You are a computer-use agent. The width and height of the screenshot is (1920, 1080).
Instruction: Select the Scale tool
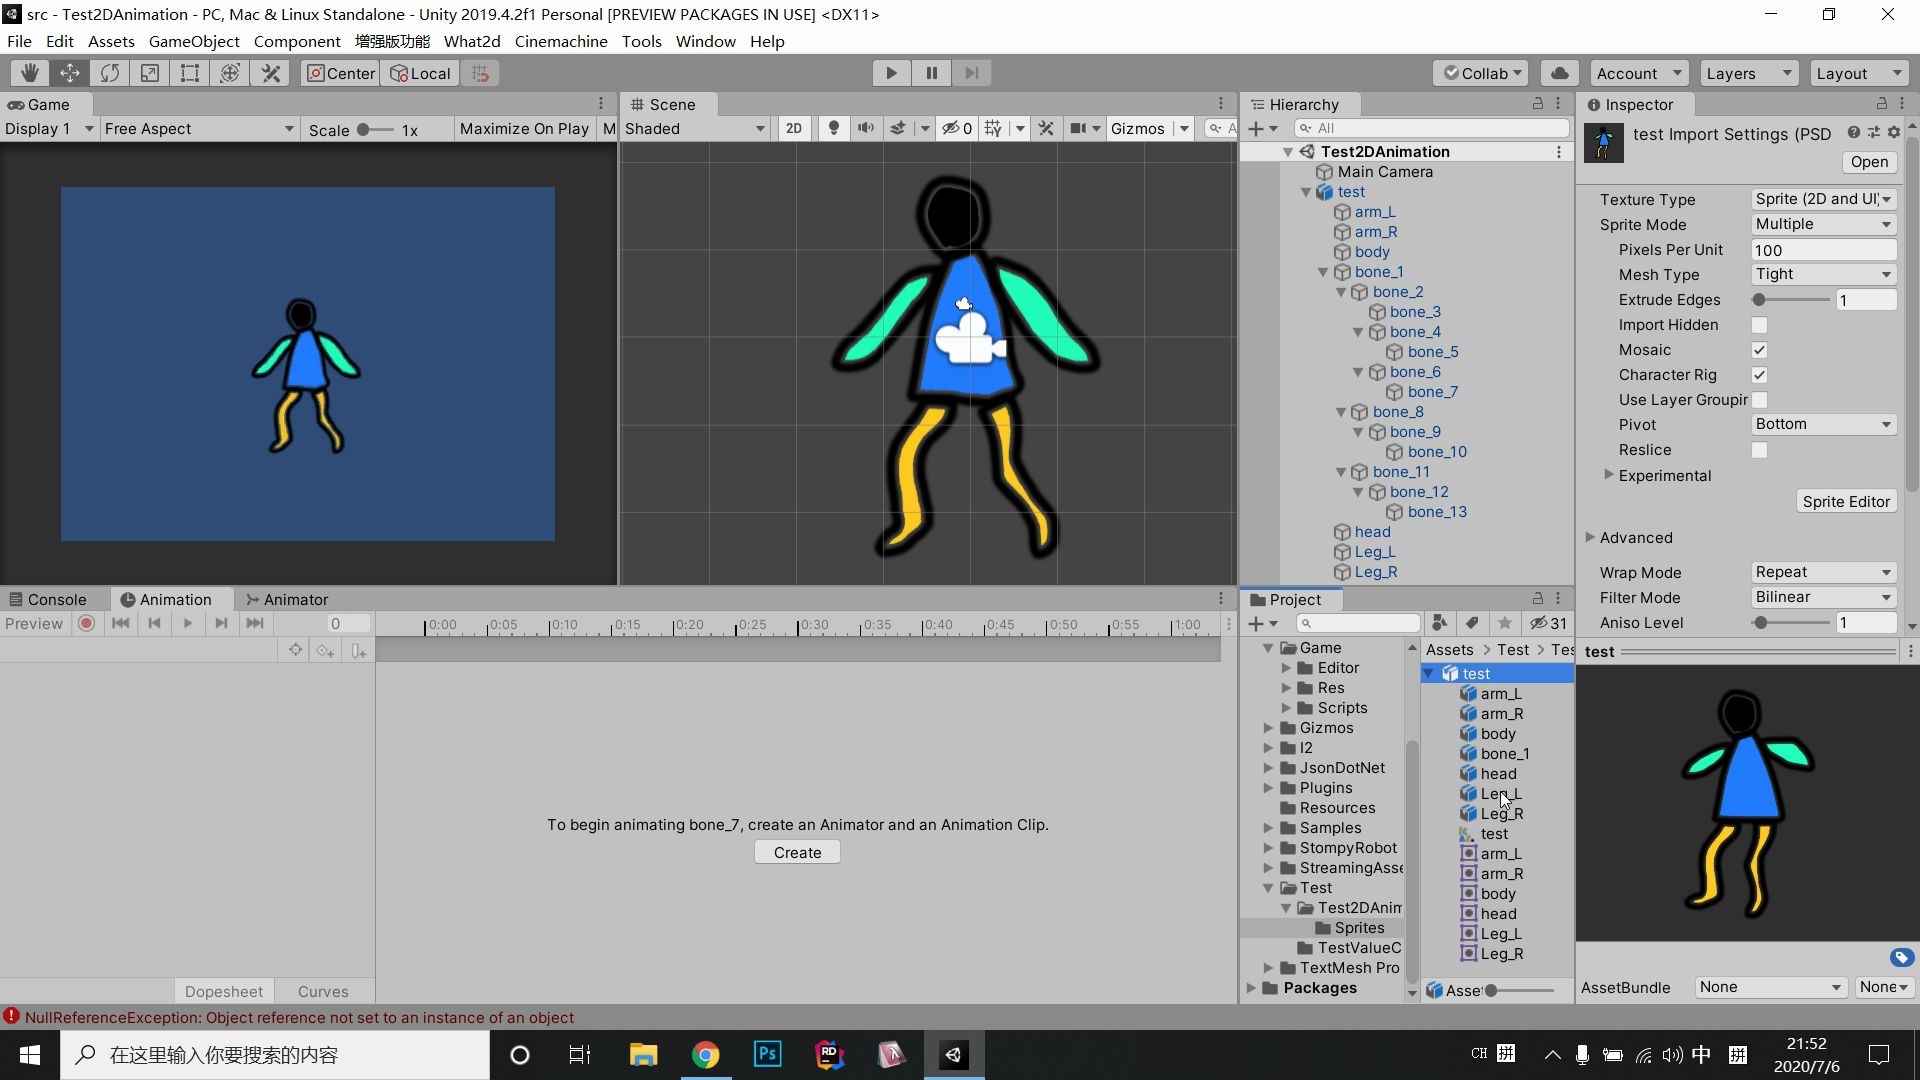(149, 72)
